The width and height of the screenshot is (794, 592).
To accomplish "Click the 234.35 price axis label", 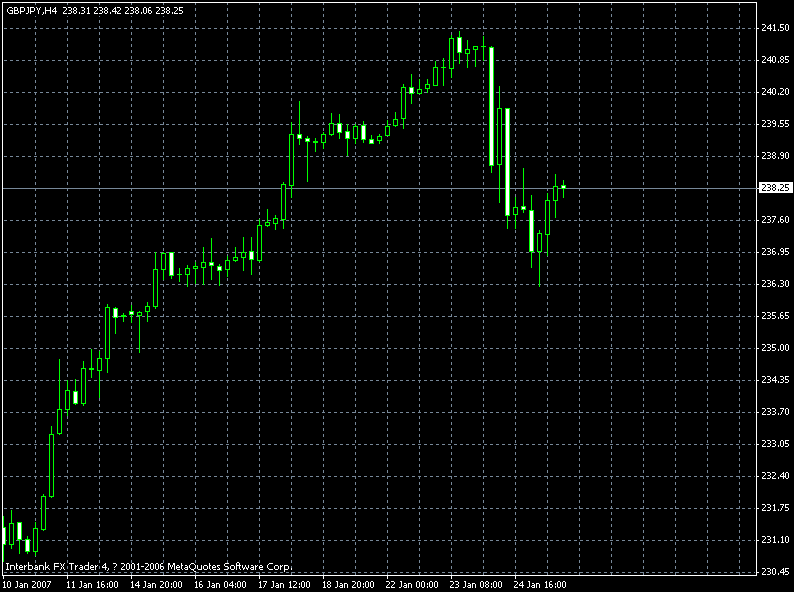I will click(x=775, y=380).
